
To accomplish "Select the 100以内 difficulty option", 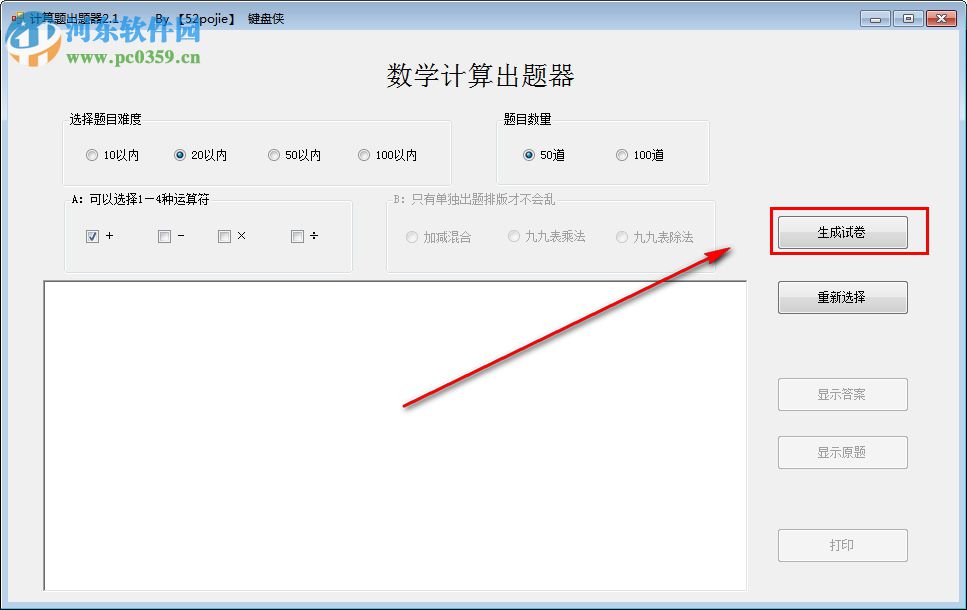I will click(x=364, y=154).
